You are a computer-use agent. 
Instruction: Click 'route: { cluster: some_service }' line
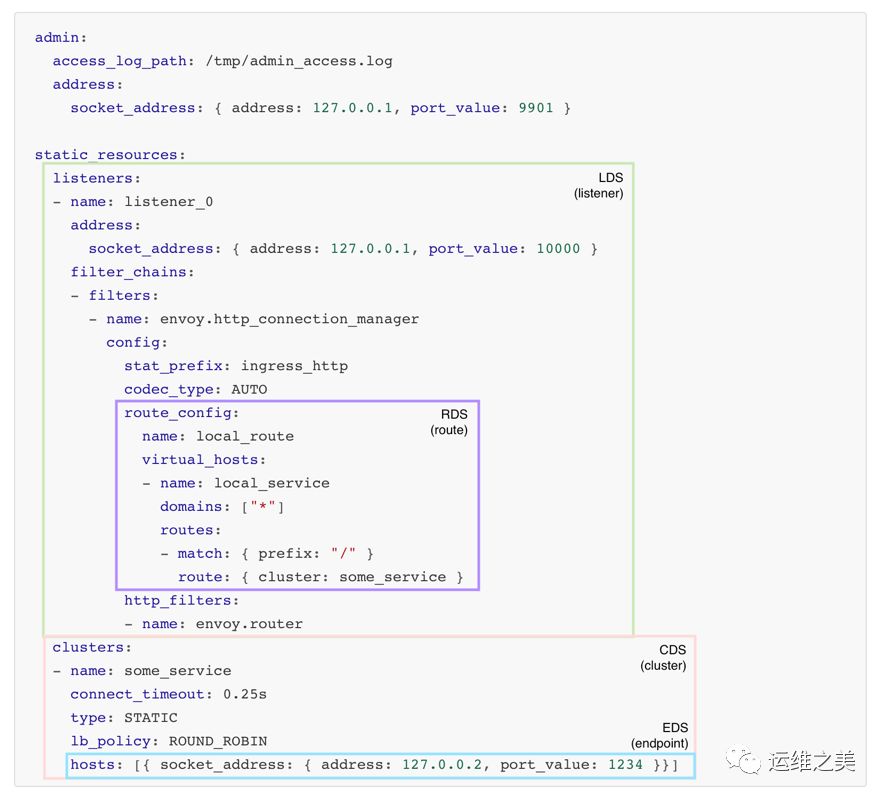coord(321,577)
